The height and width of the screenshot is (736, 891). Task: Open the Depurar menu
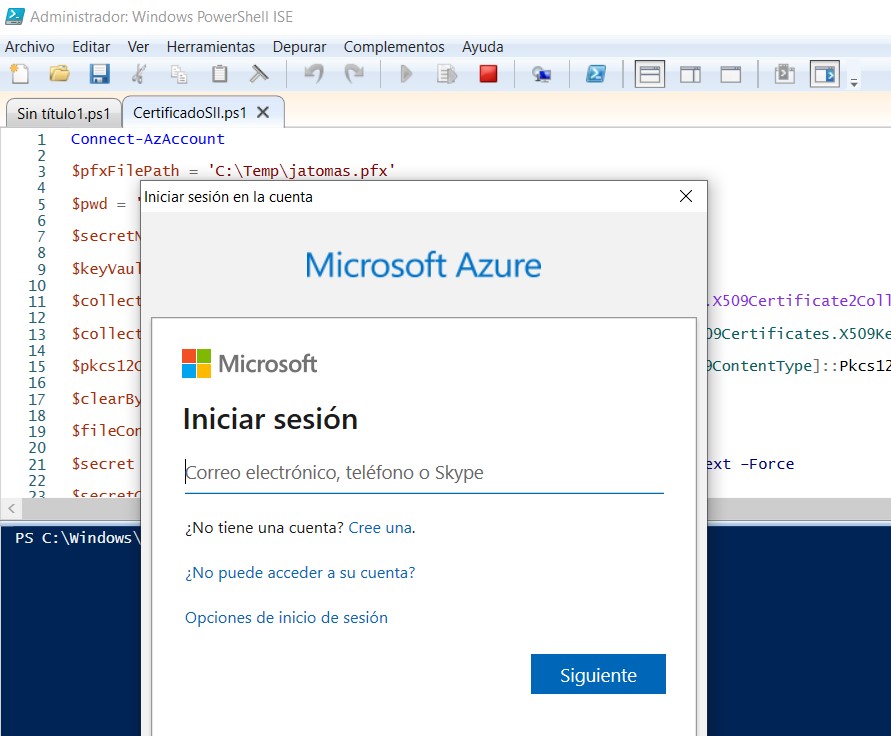(299, 47)
